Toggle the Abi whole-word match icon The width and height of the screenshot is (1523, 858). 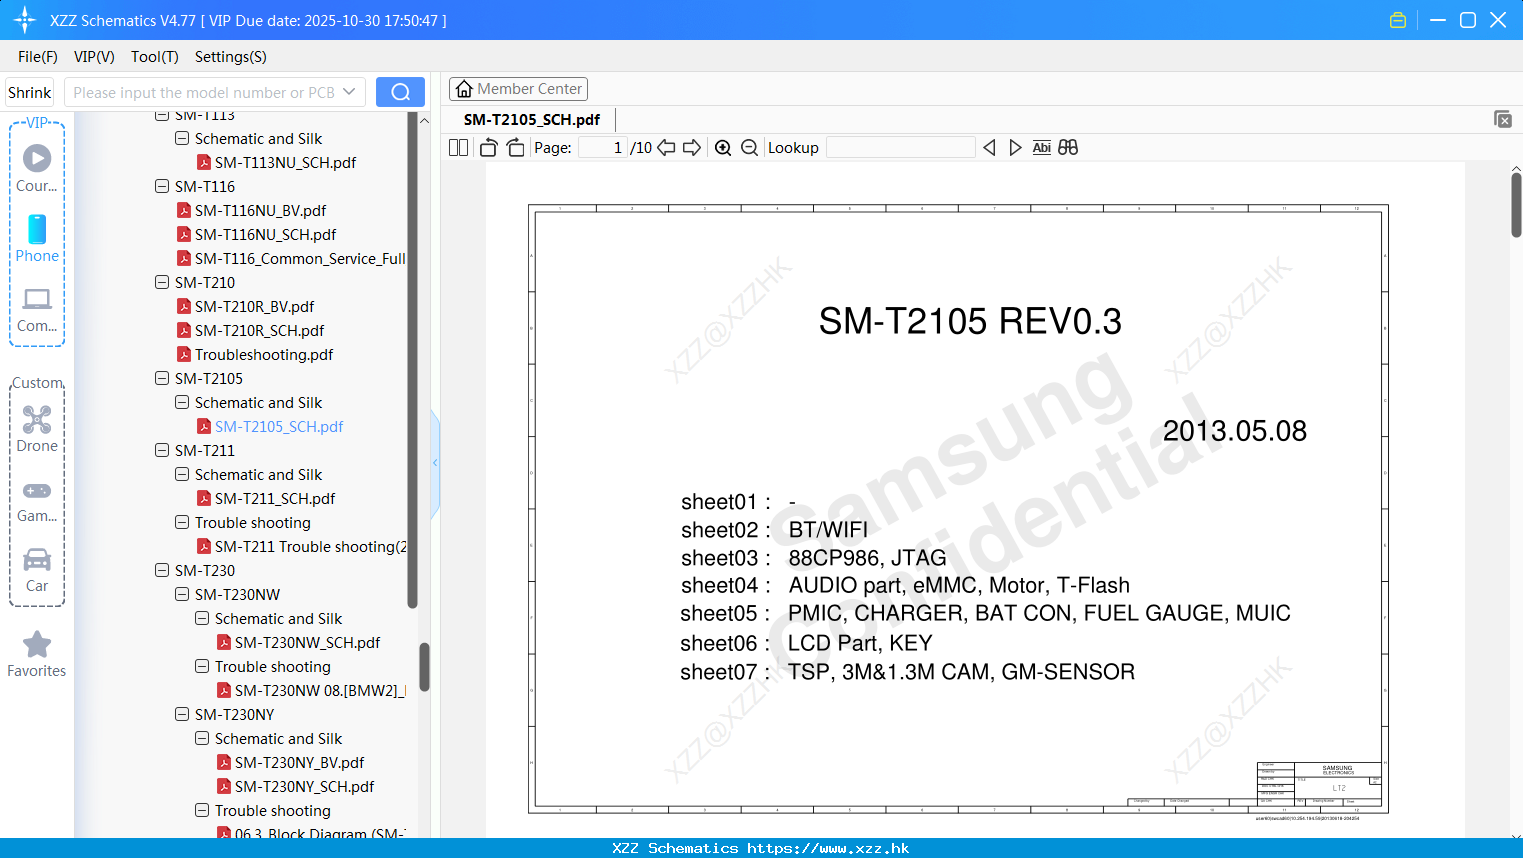(1041, 148)
